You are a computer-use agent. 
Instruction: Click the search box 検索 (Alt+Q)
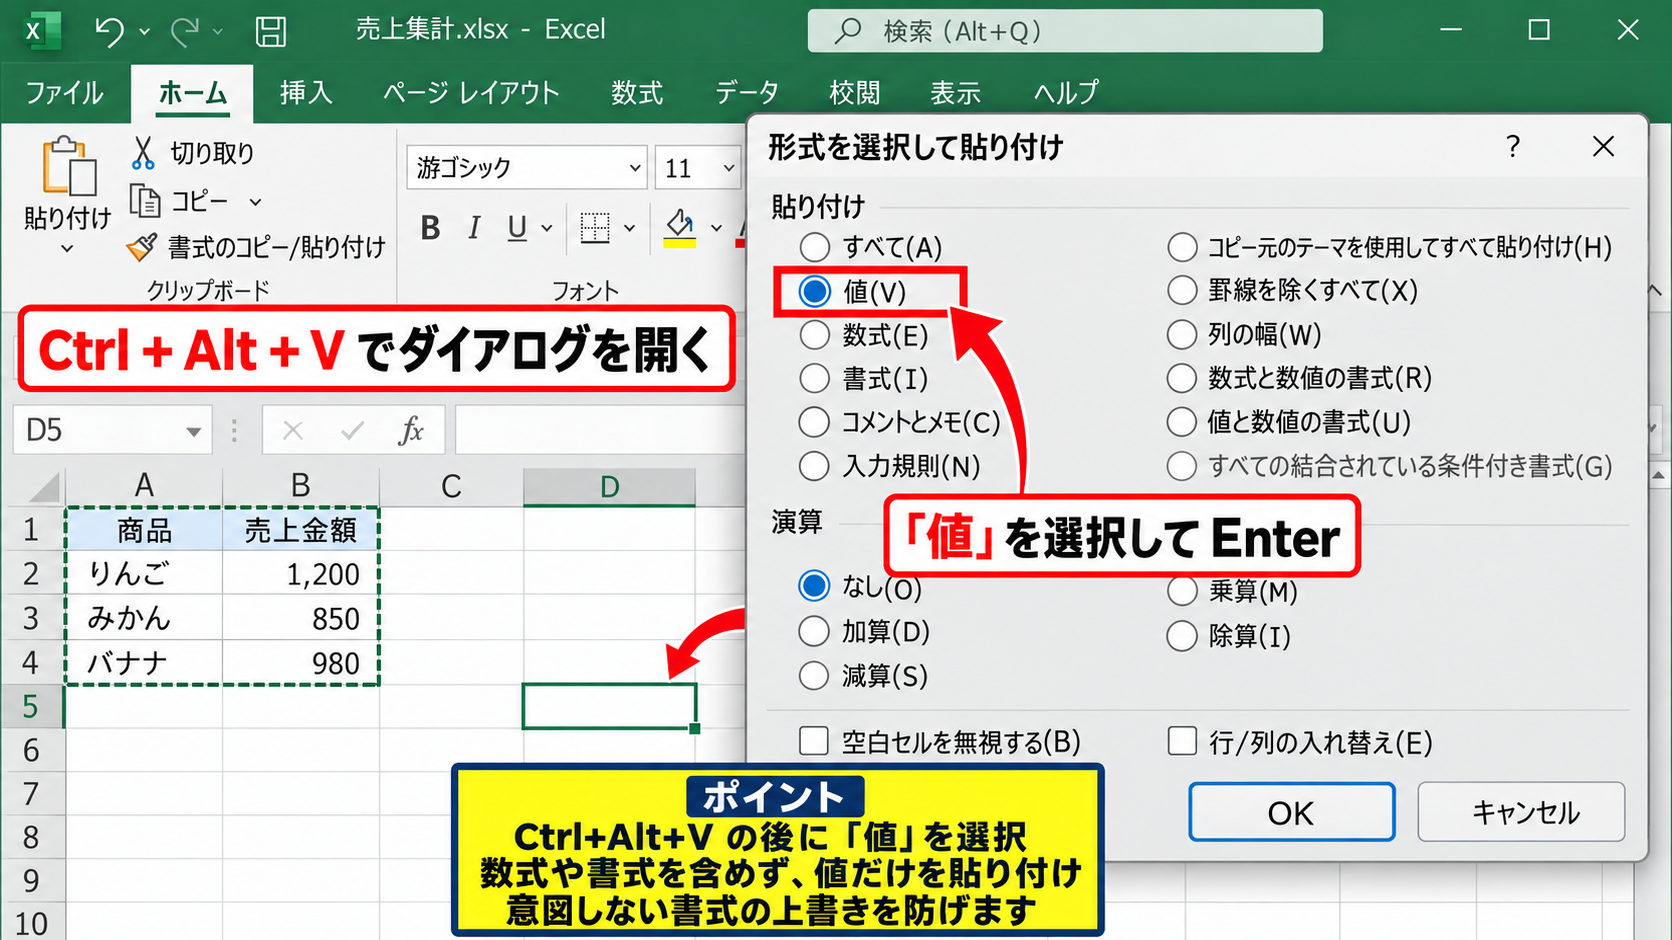(x=1065, y=31)
